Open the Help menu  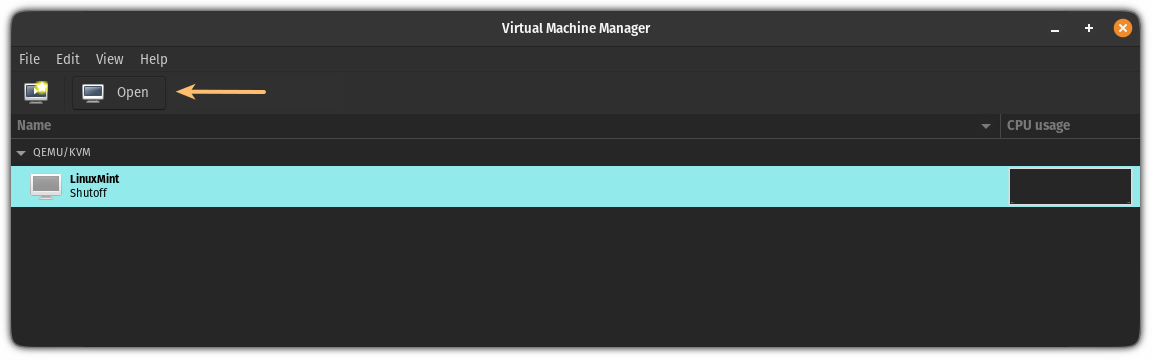point(154,59)
